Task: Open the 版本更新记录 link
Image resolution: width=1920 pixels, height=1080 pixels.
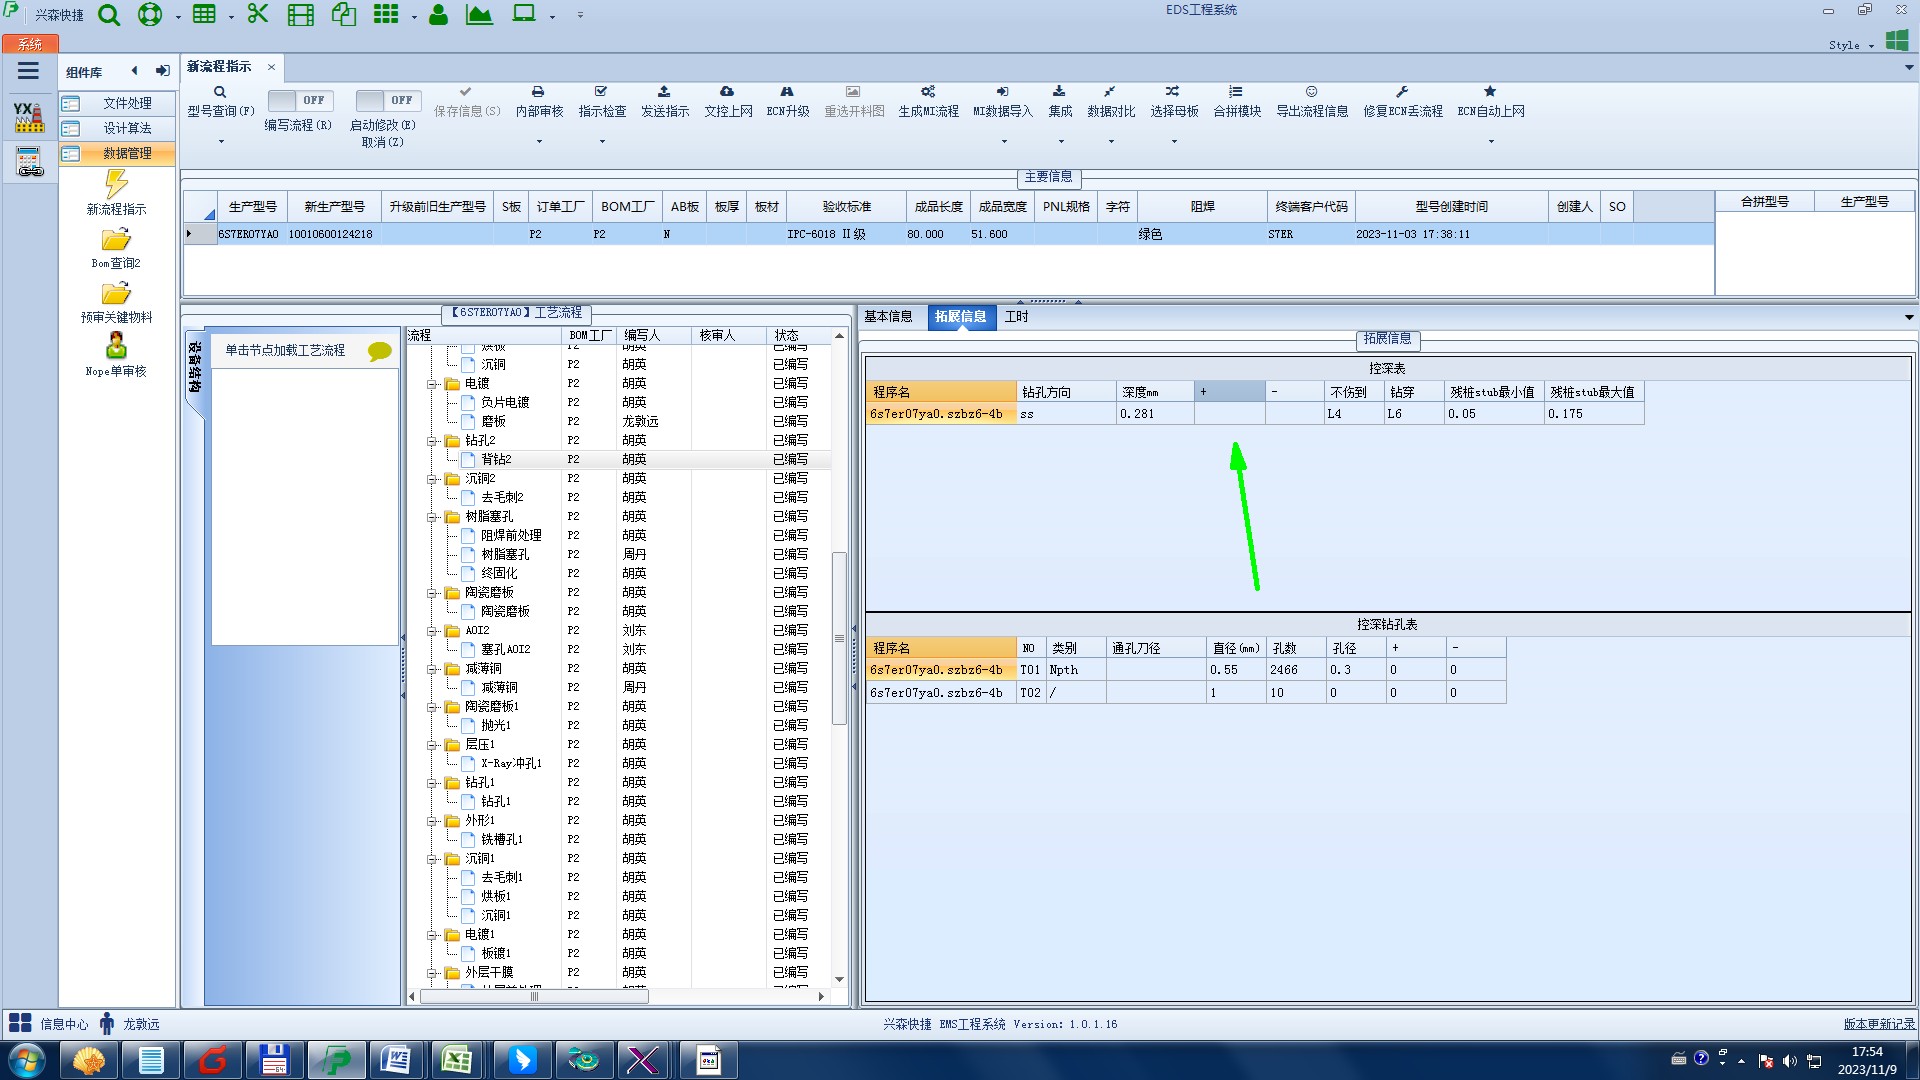Action: coord(1878,1024)
